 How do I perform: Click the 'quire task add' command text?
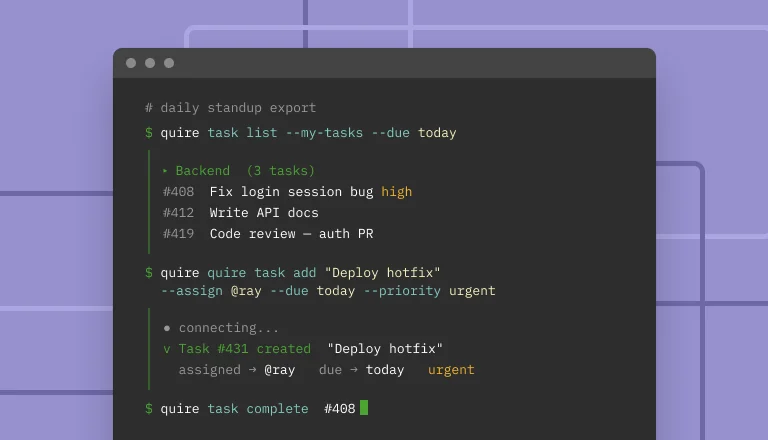coord(262,272)
